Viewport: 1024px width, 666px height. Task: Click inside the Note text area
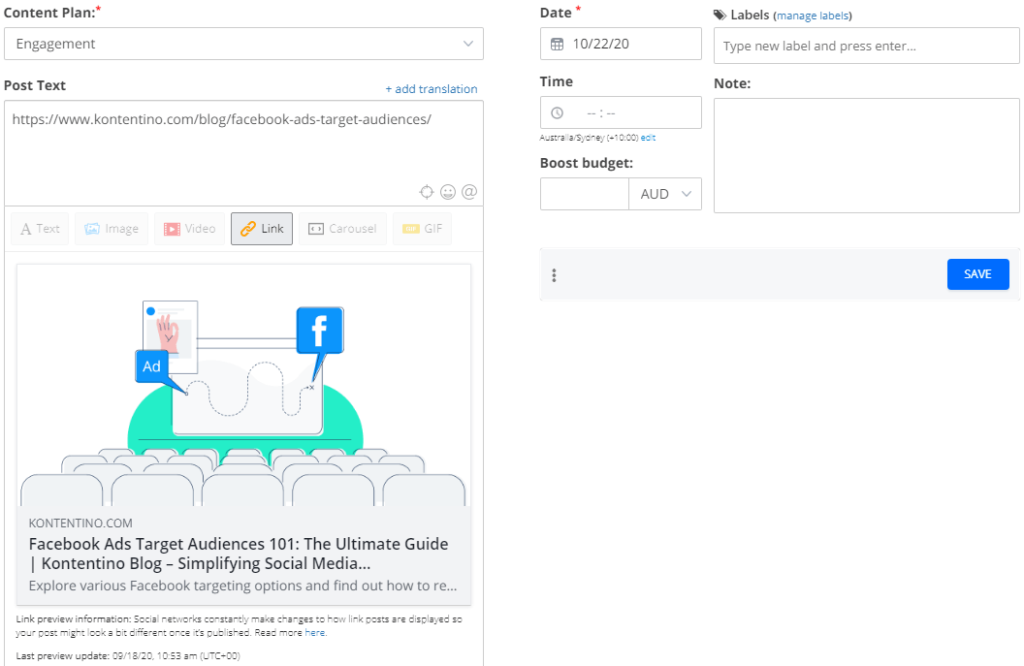pyautogui.click(x=867, y=155)
